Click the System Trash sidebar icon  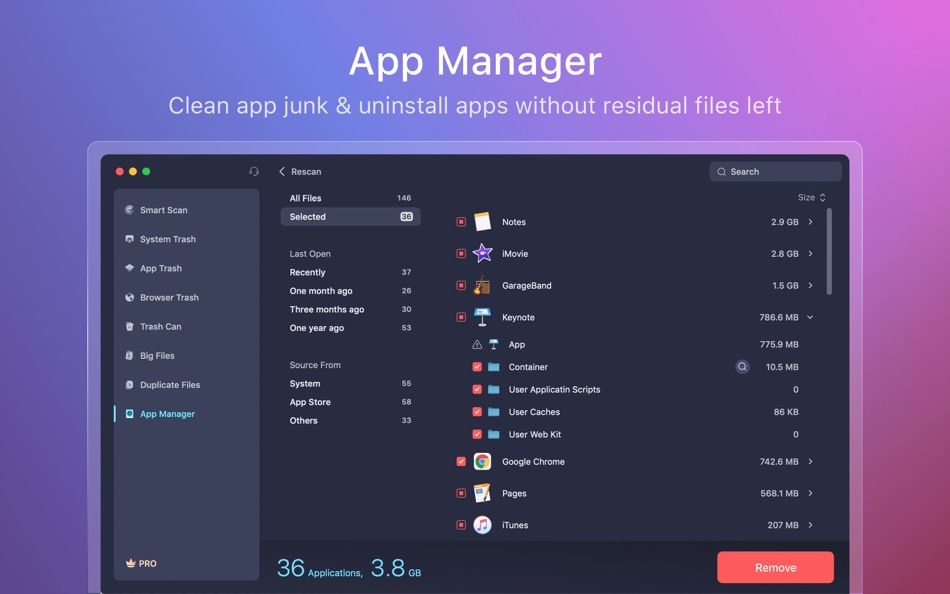pos(129,239)
